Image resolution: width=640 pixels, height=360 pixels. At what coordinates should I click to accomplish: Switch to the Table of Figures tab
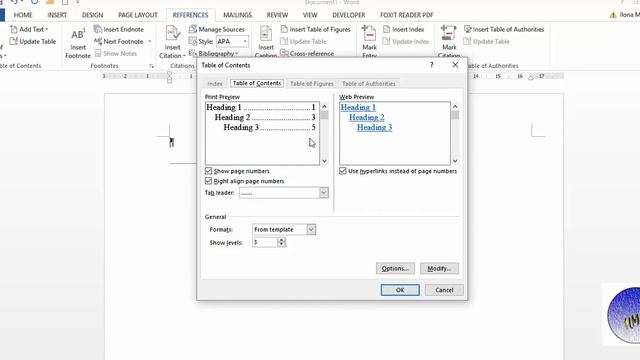pyautogui.click(x=312, y=84)
